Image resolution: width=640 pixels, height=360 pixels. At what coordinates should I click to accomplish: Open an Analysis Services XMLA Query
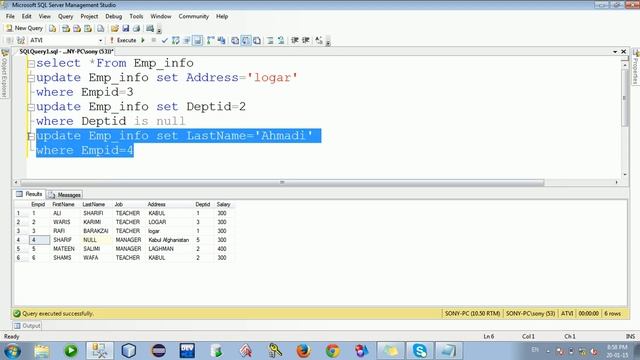coord(88,28)
